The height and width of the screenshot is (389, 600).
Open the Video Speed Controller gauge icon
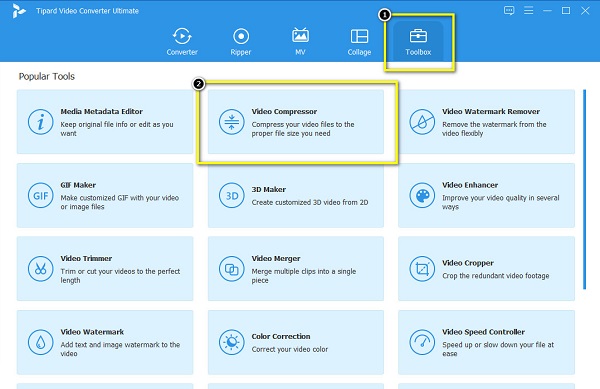click(x=422, y=342)
